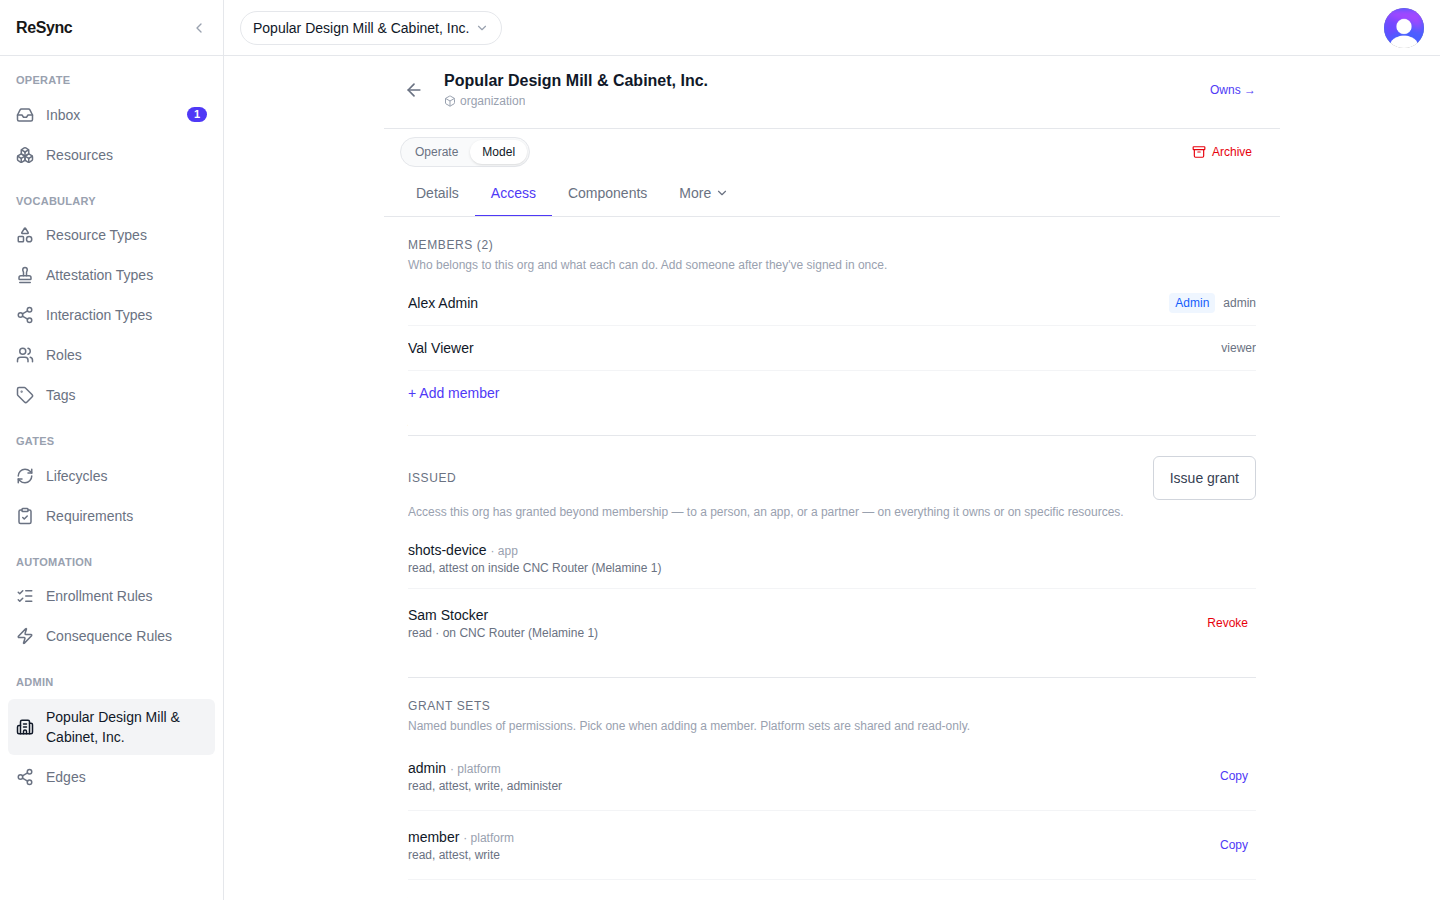Go back using the left arrow
The width and height of the screenshot is (1440, 900).
point(414,90)
